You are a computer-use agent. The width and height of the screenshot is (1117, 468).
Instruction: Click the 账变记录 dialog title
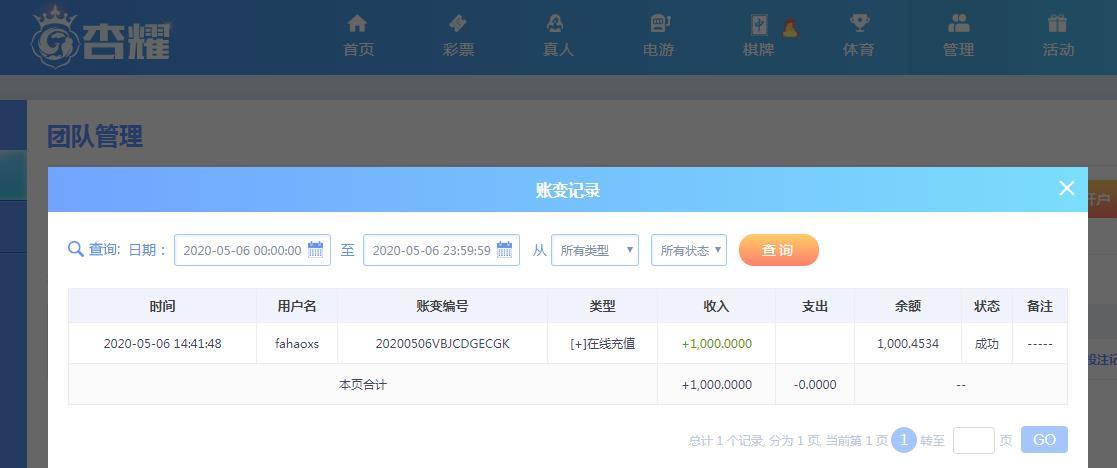568,190
